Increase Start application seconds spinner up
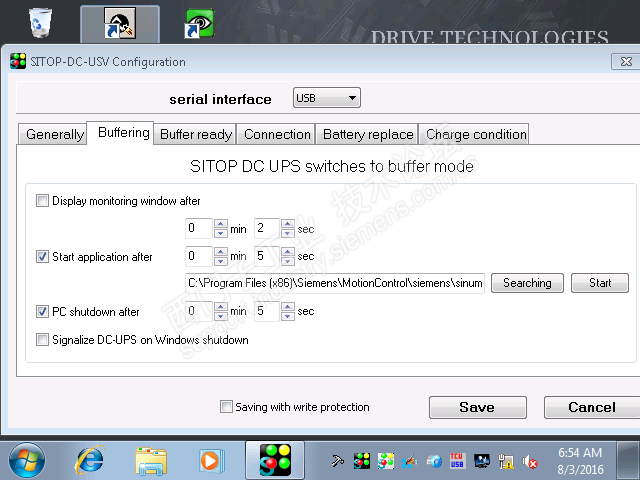 pyautogui.click(x=288, y=251)
